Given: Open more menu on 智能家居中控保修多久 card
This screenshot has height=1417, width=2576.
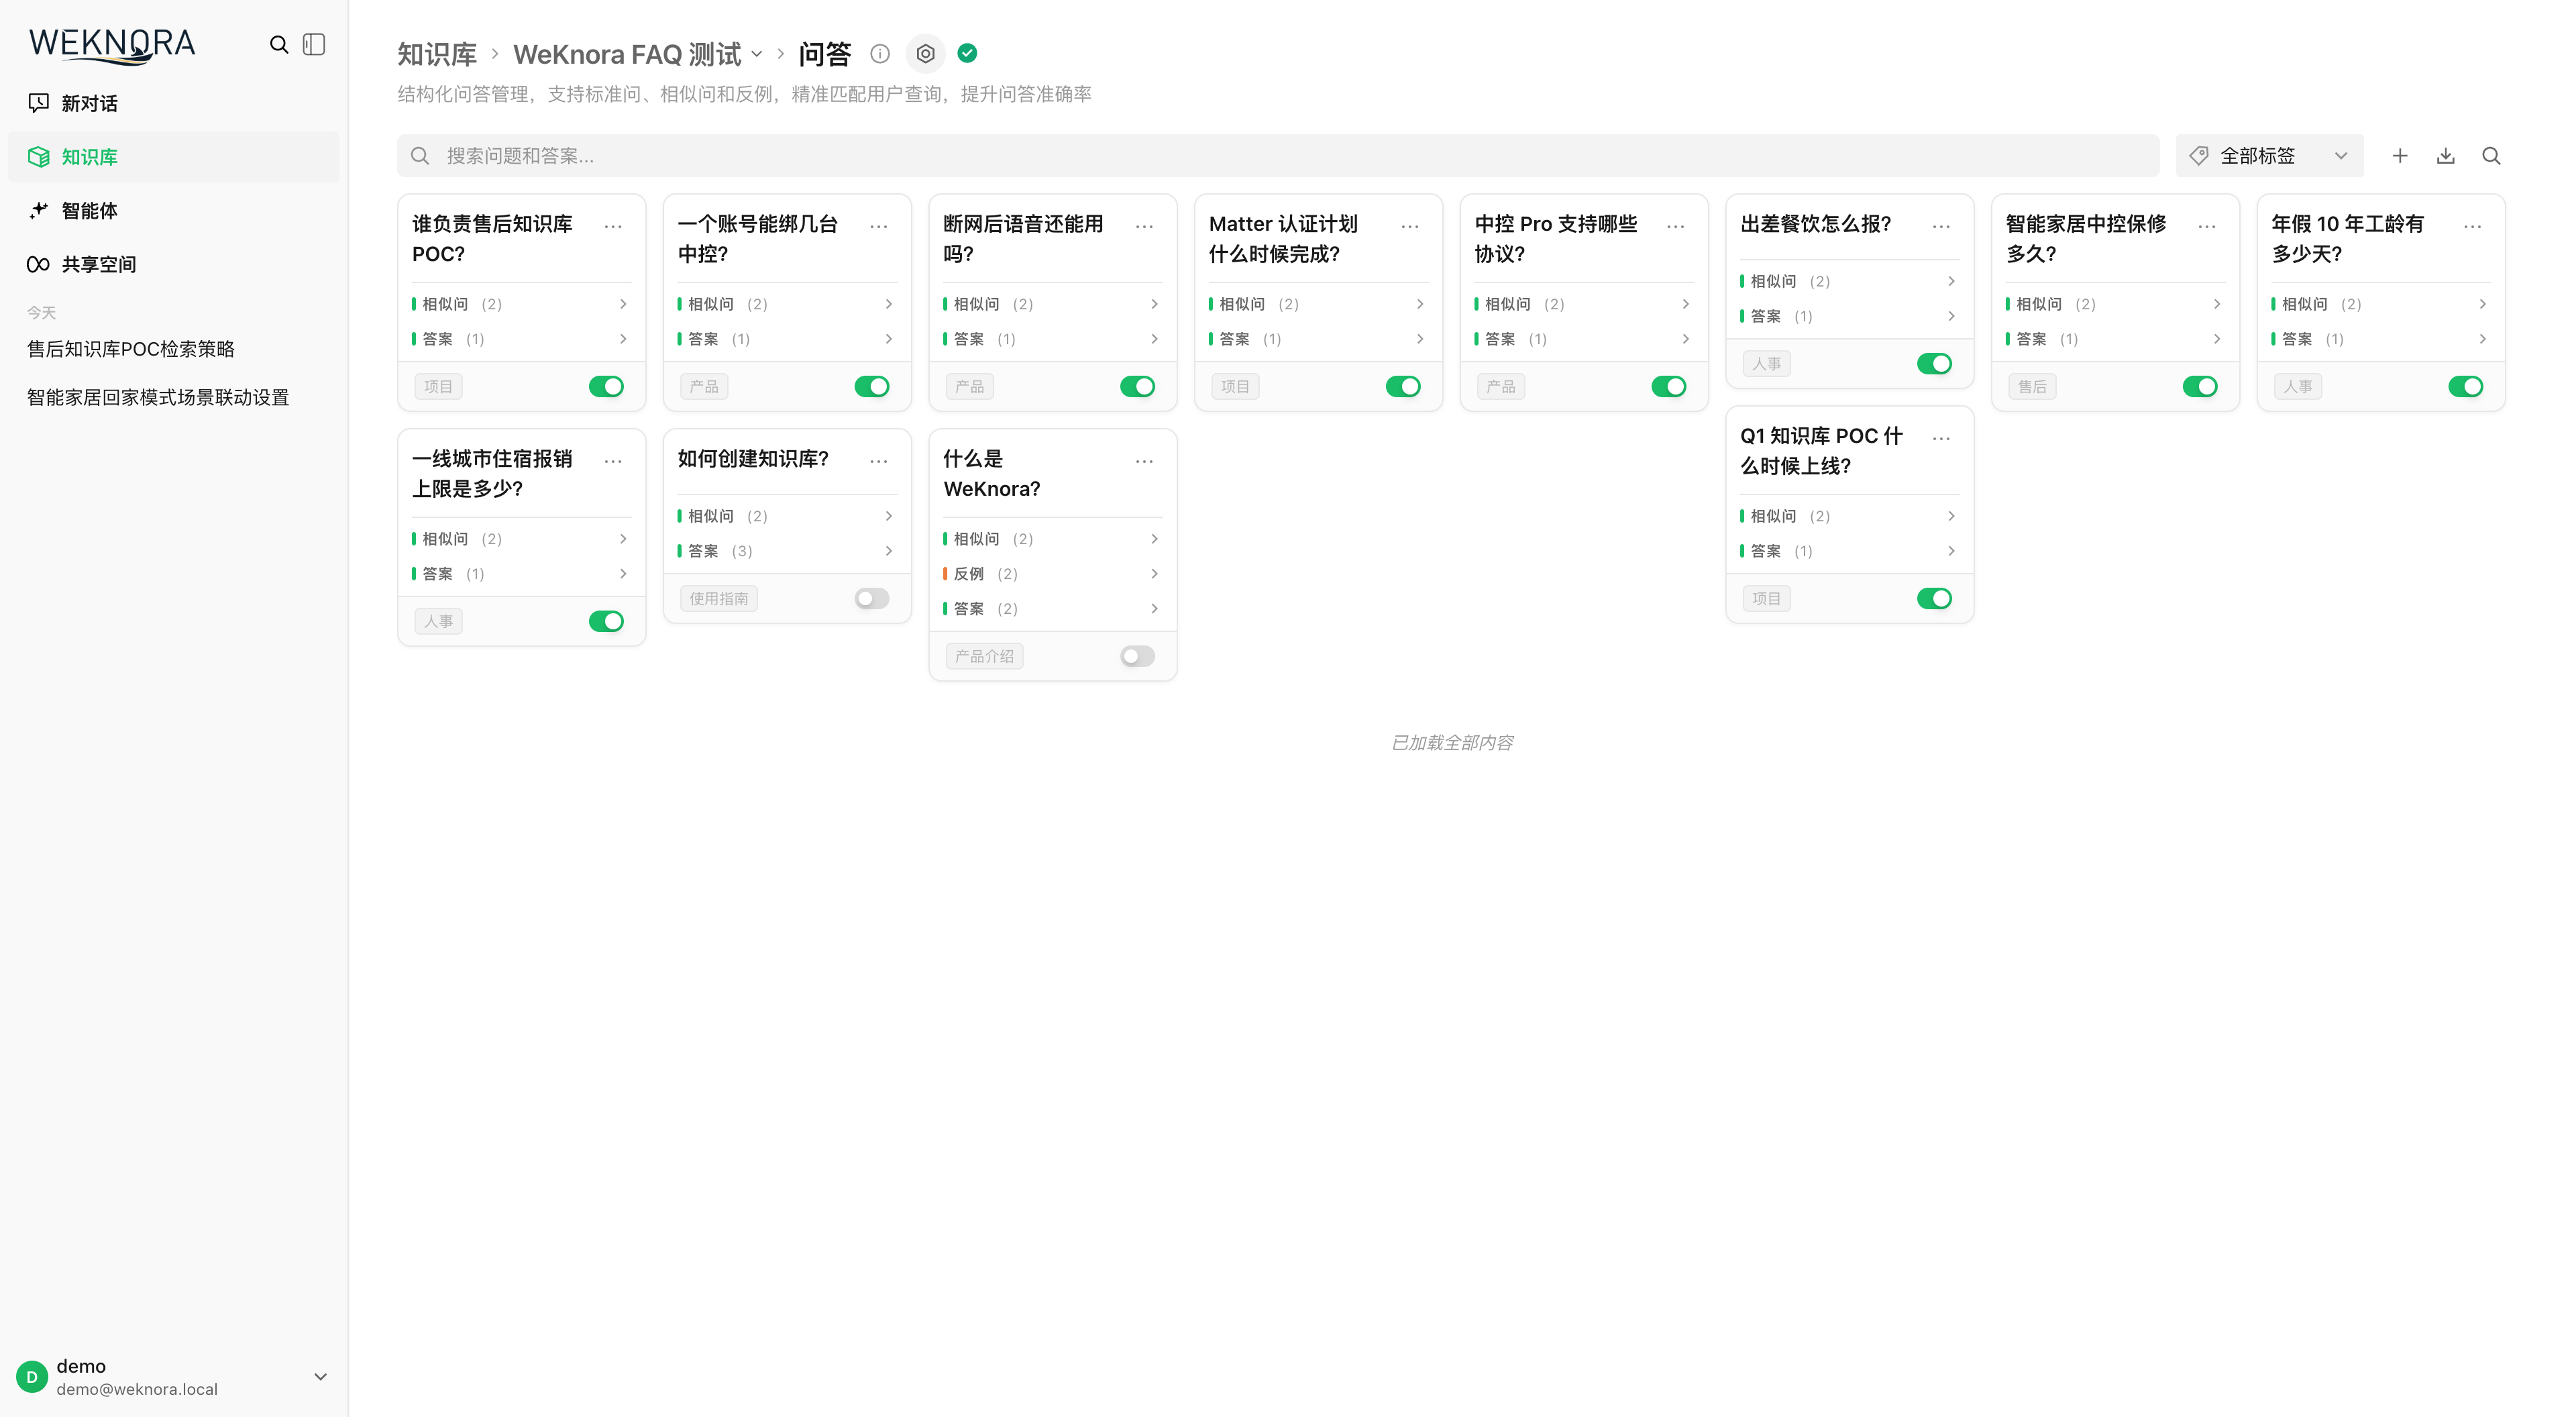Looking at the screenshot, I should click(x=2207, y=227).
